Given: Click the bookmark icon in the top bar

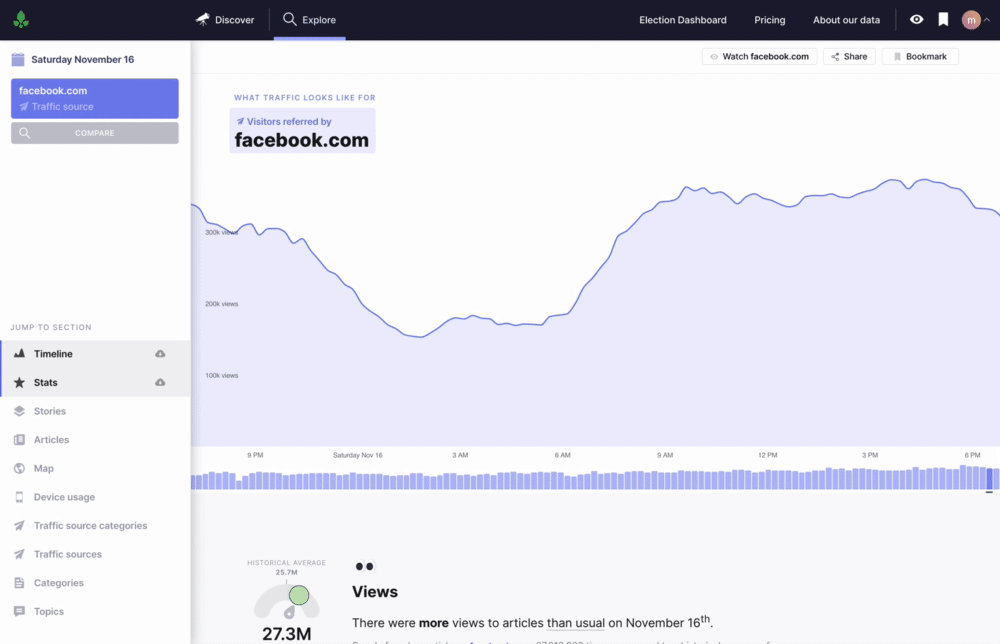Looking at the screenshot, I should point(941,19).
